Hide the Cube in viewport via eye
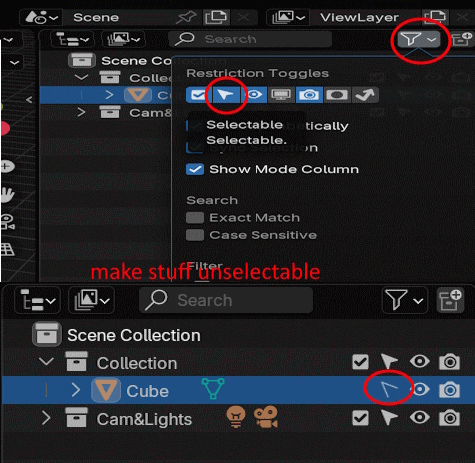The height and width of the screenshot is (463, 475). (420, 389)
